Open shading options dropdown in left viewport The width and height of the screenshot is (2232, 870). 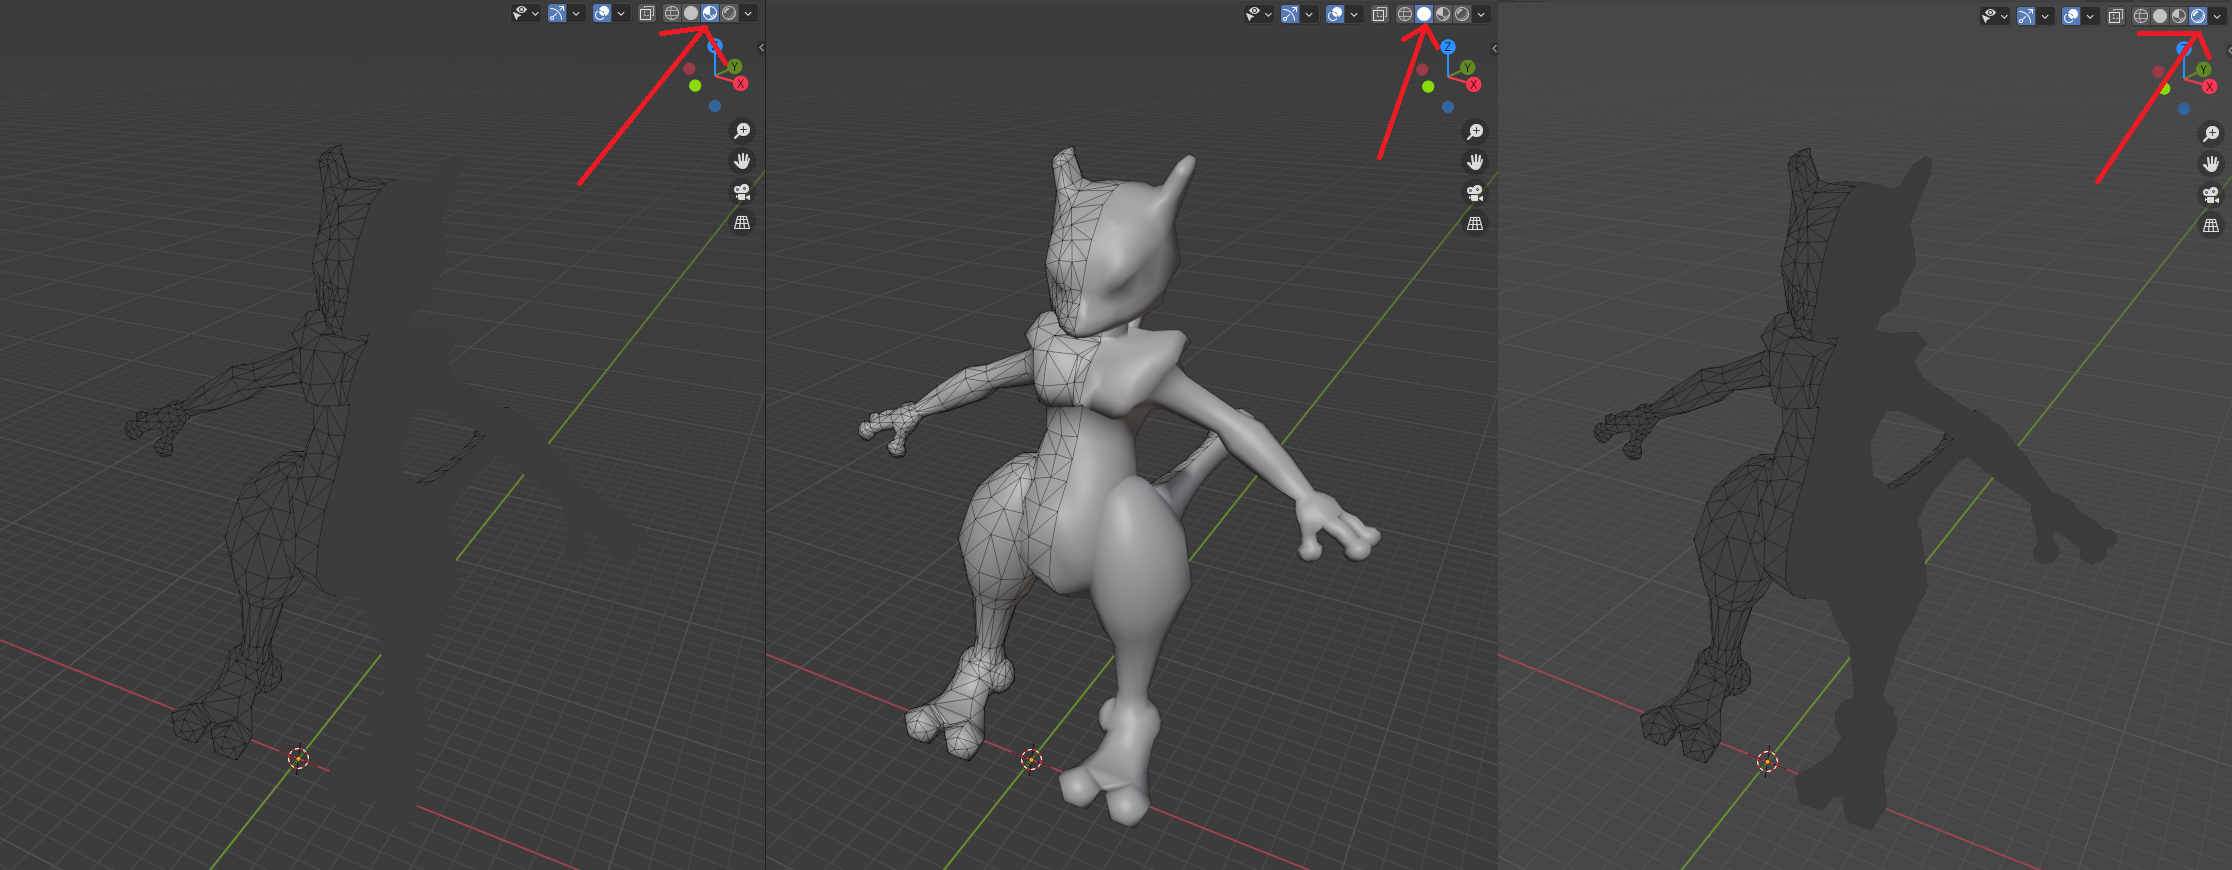748,14
